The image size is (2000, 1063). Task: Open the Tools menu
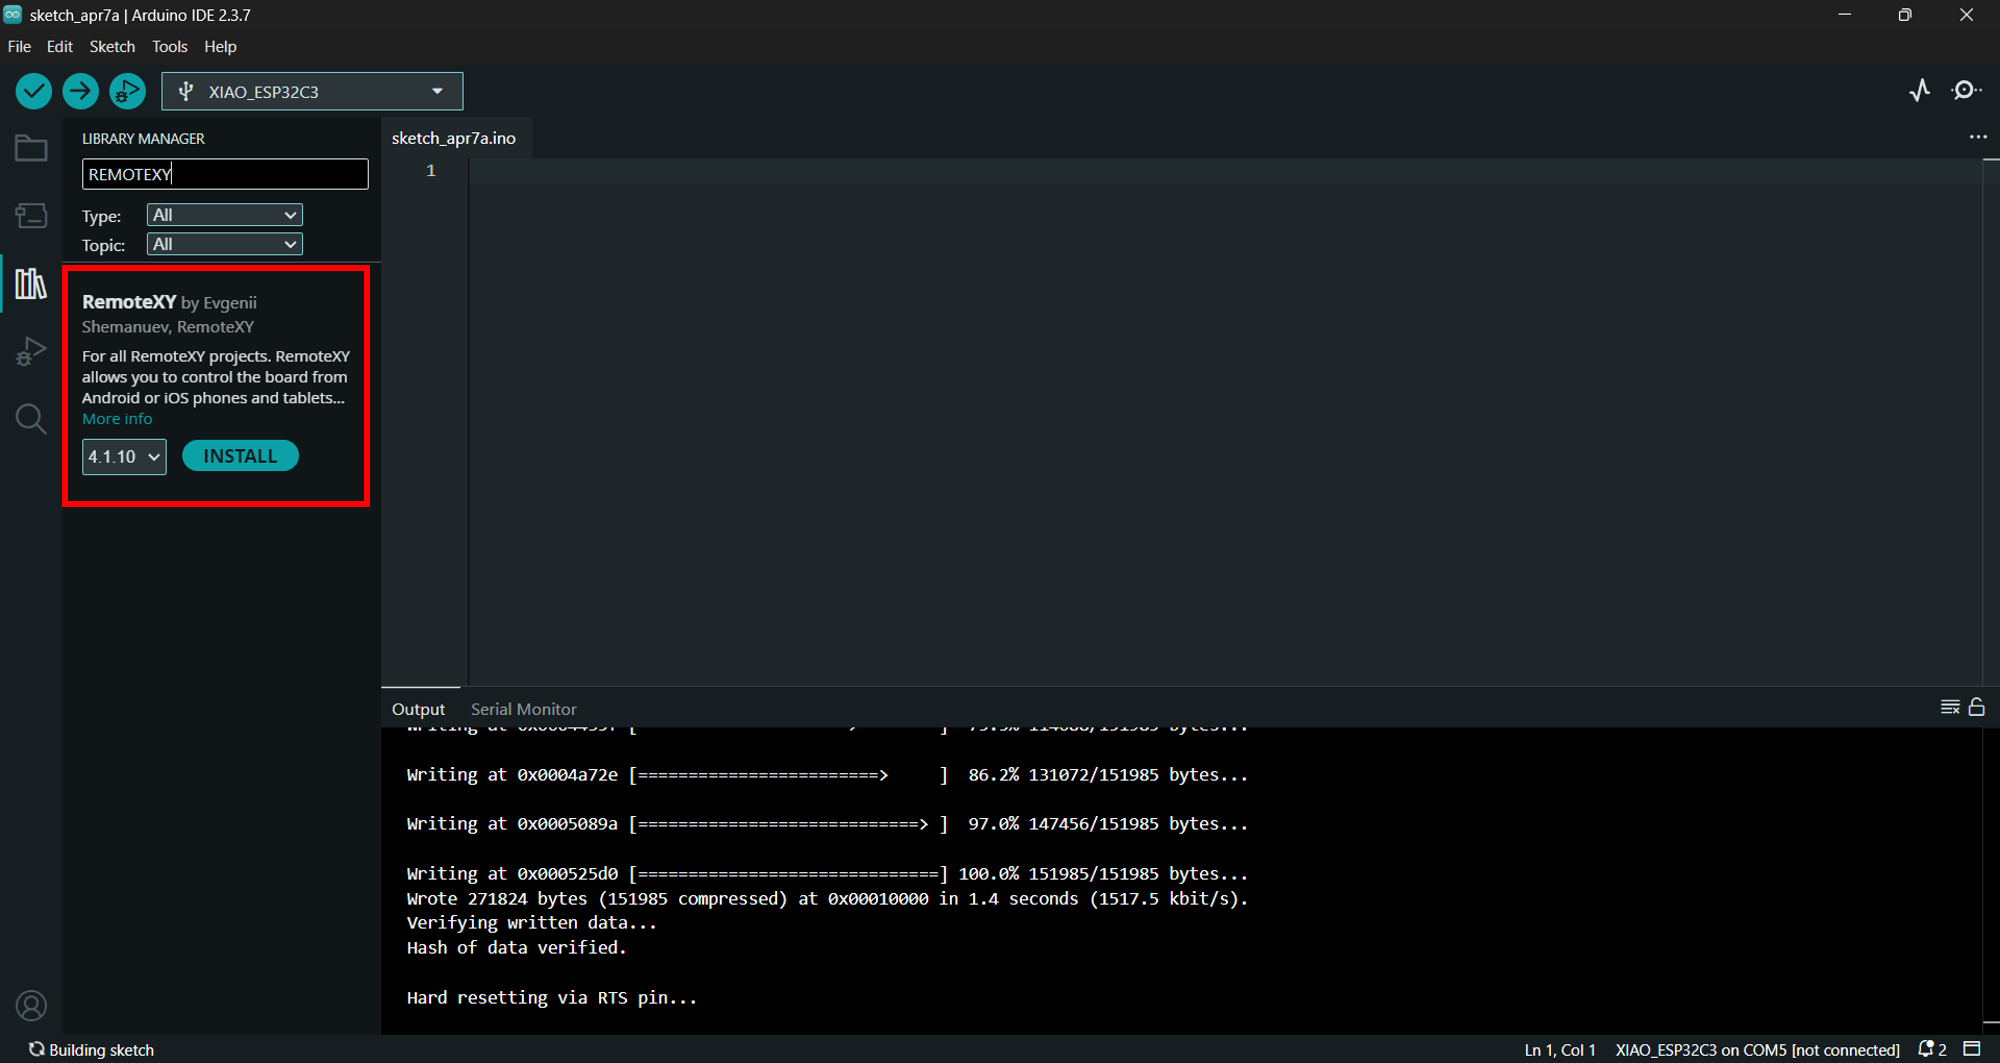point(170,47)
